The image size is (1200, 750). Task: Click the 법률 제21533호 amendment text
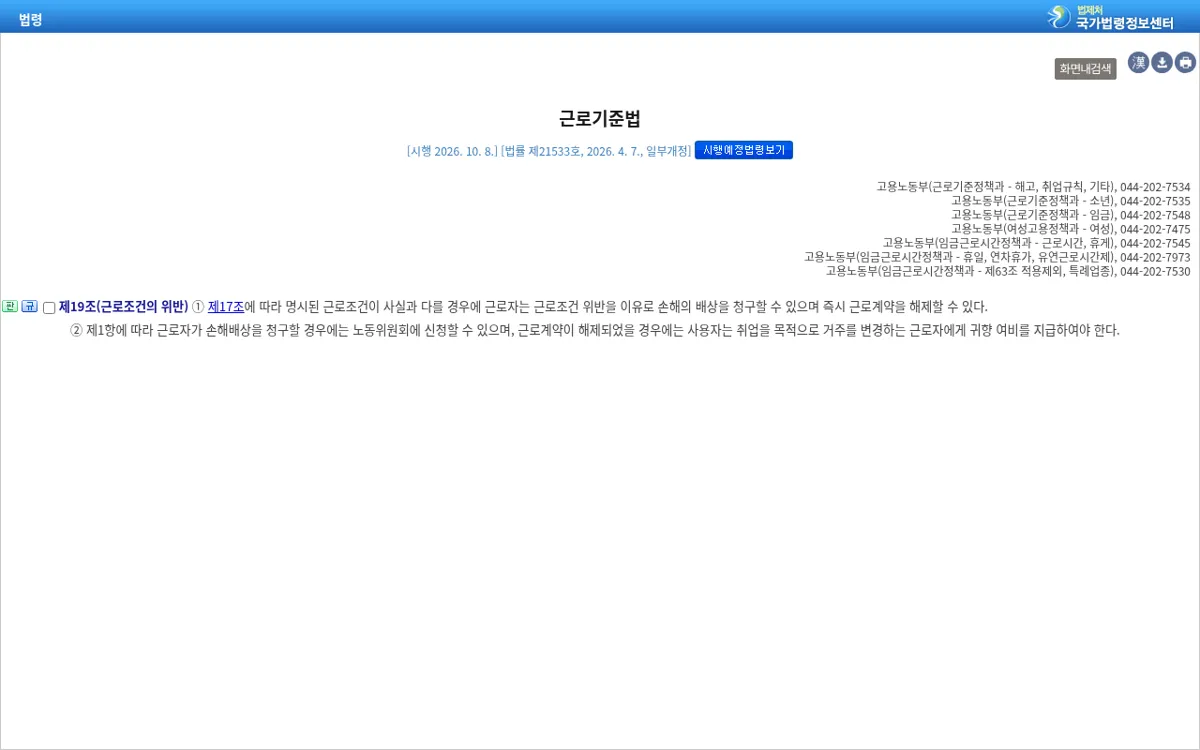coord(596,151)
